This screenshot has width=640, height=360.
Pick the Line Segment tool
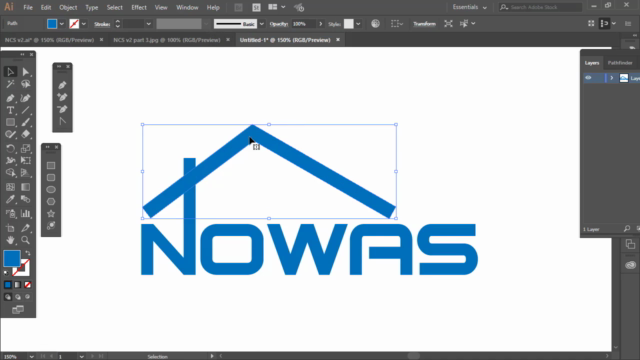pos(26,110)
